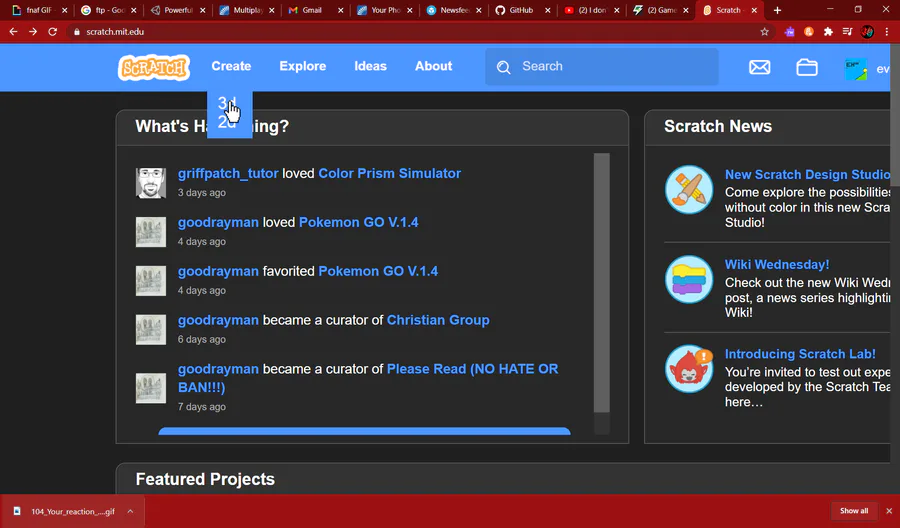Click the address bar scratch.mit.edu
Viewport: 900px width, 528px height.
(x=115, y=32)
